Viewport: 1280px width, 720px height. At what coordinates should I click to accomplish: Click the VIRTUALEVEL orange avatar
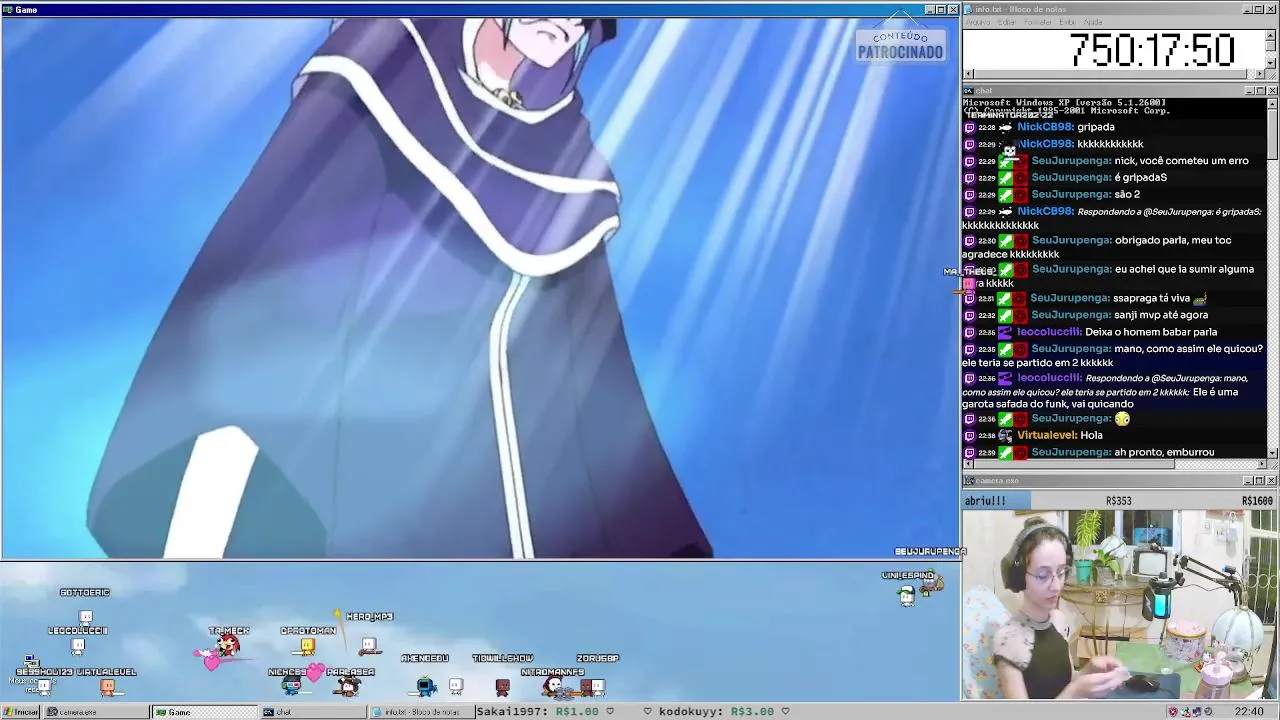tap(107, 687)
